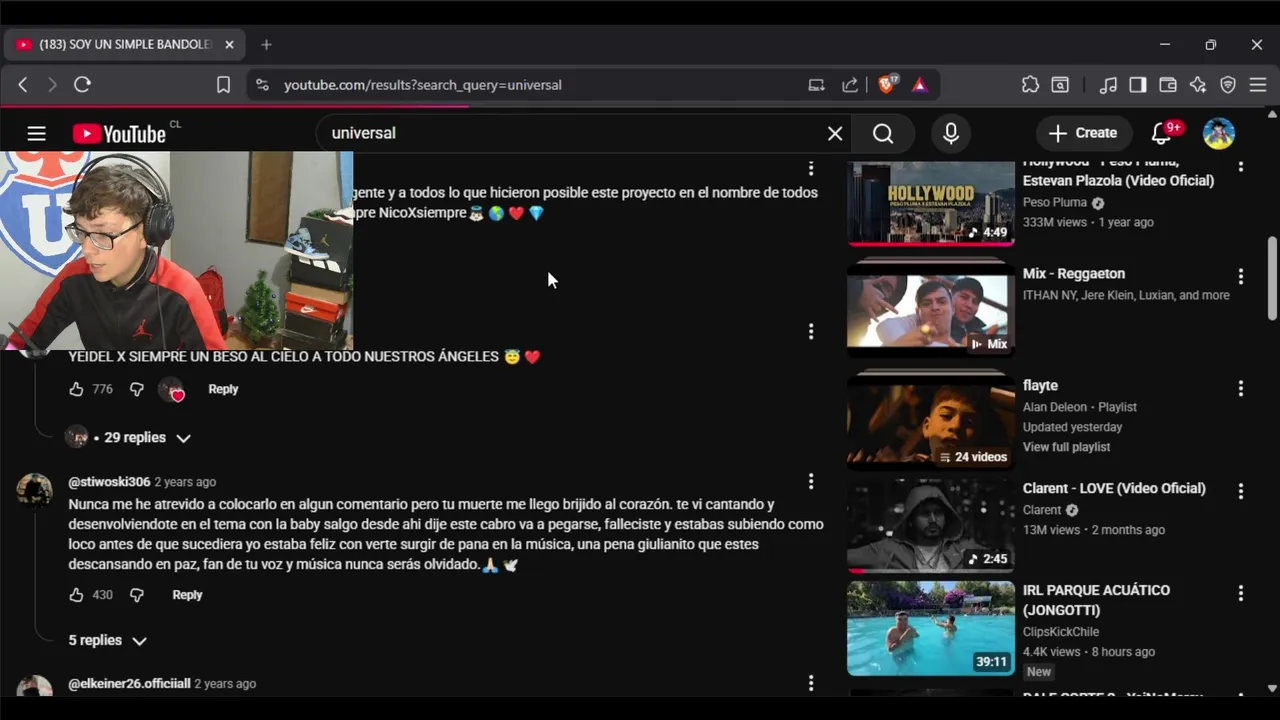This screenshot has height=720, width=1280.
Task: Like the YEIDEL X SIEMPRE comment
Action: coord(76,389)
